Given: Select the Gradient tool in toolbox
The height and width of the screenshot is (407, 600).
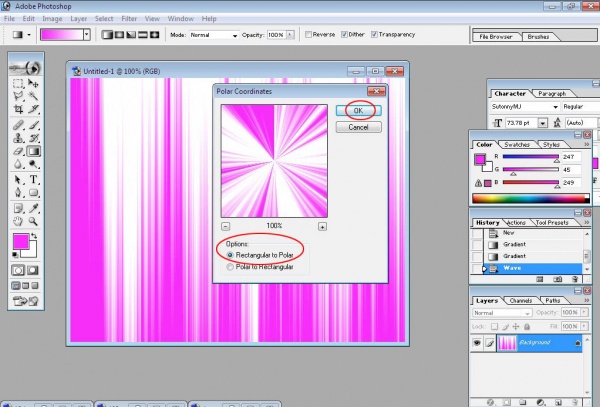Looking at the screenshot, I should pos(34,151).
